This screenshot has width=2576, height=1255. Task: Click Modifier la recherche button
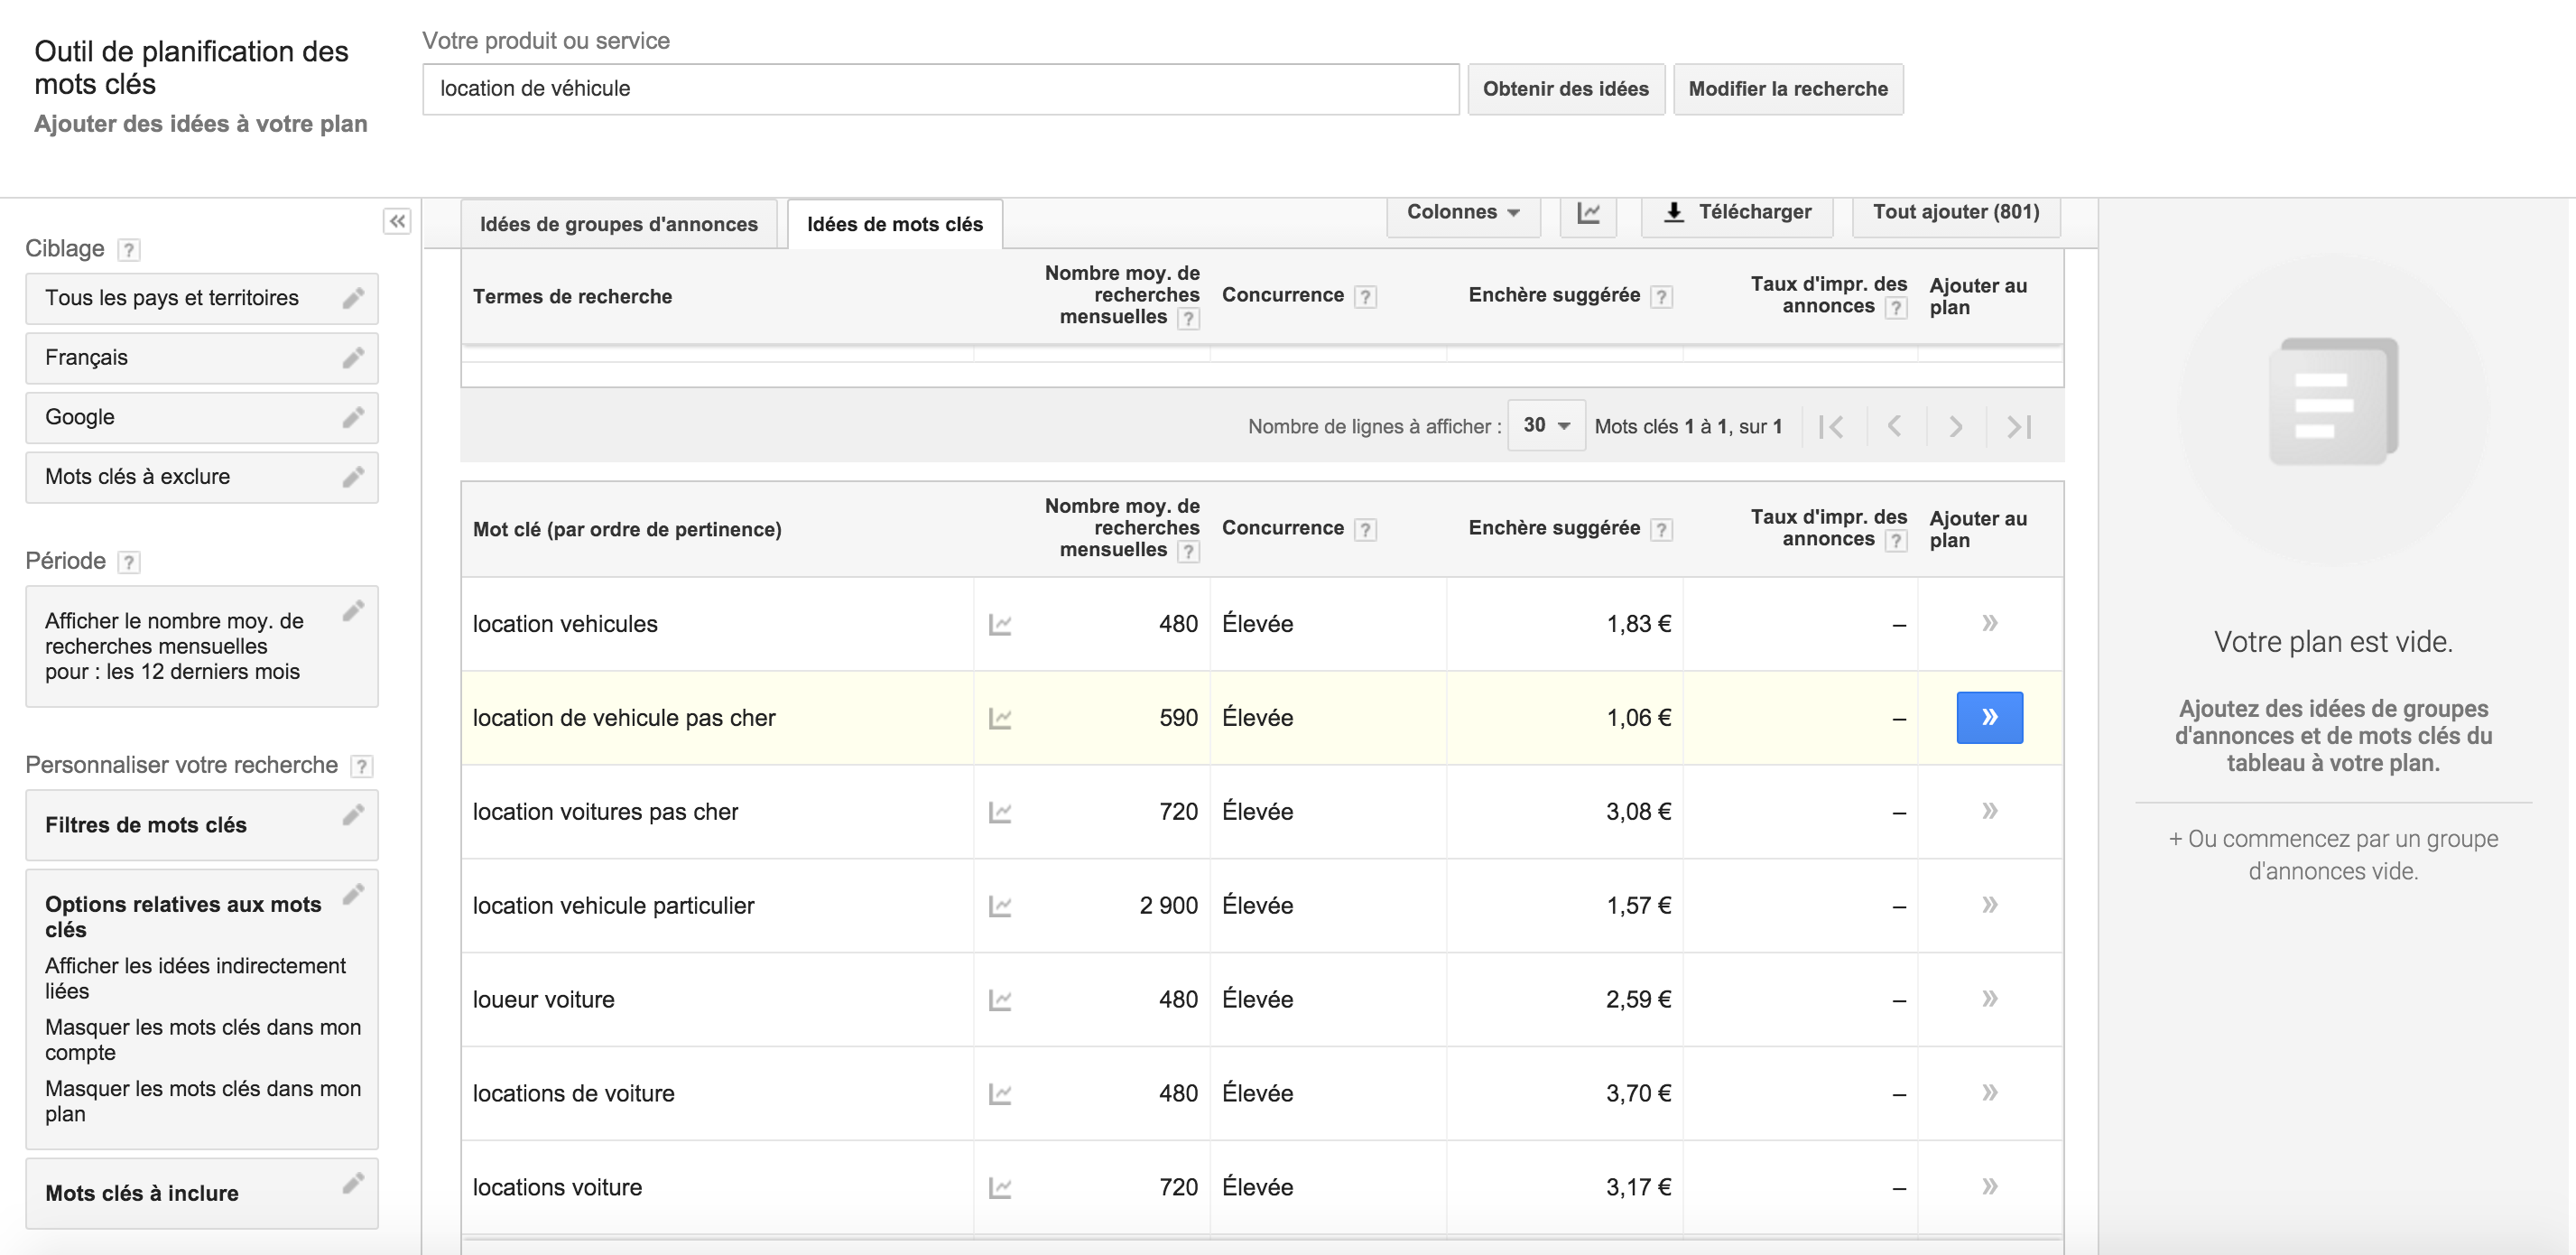click(x=1788, y=89)
